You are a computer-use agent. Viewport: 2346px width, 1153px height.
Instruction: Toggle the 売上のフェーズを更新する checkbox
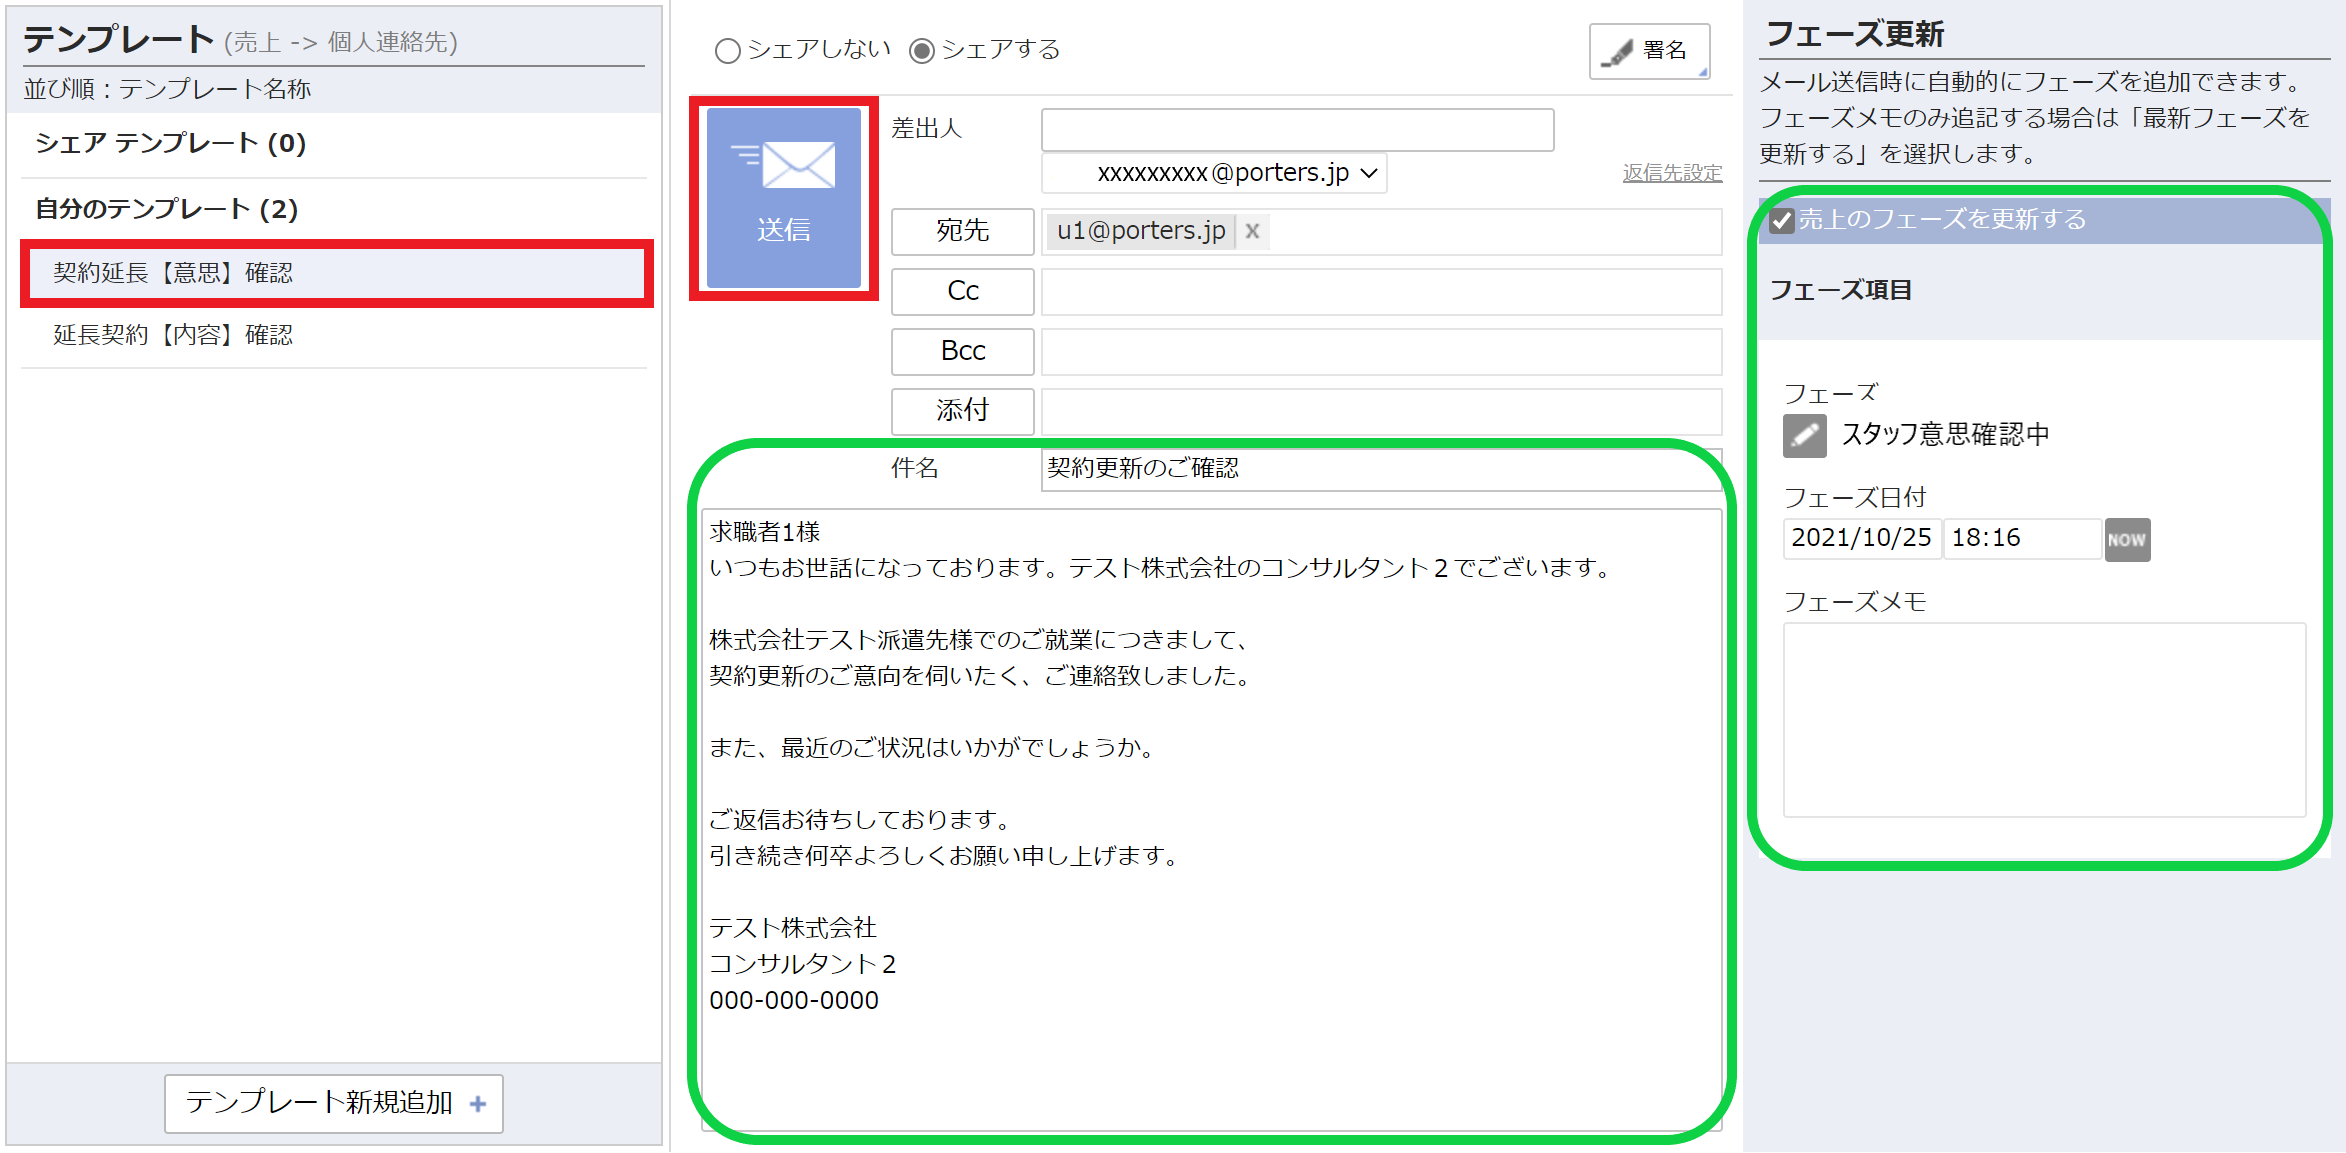[x=1781, y=220]
